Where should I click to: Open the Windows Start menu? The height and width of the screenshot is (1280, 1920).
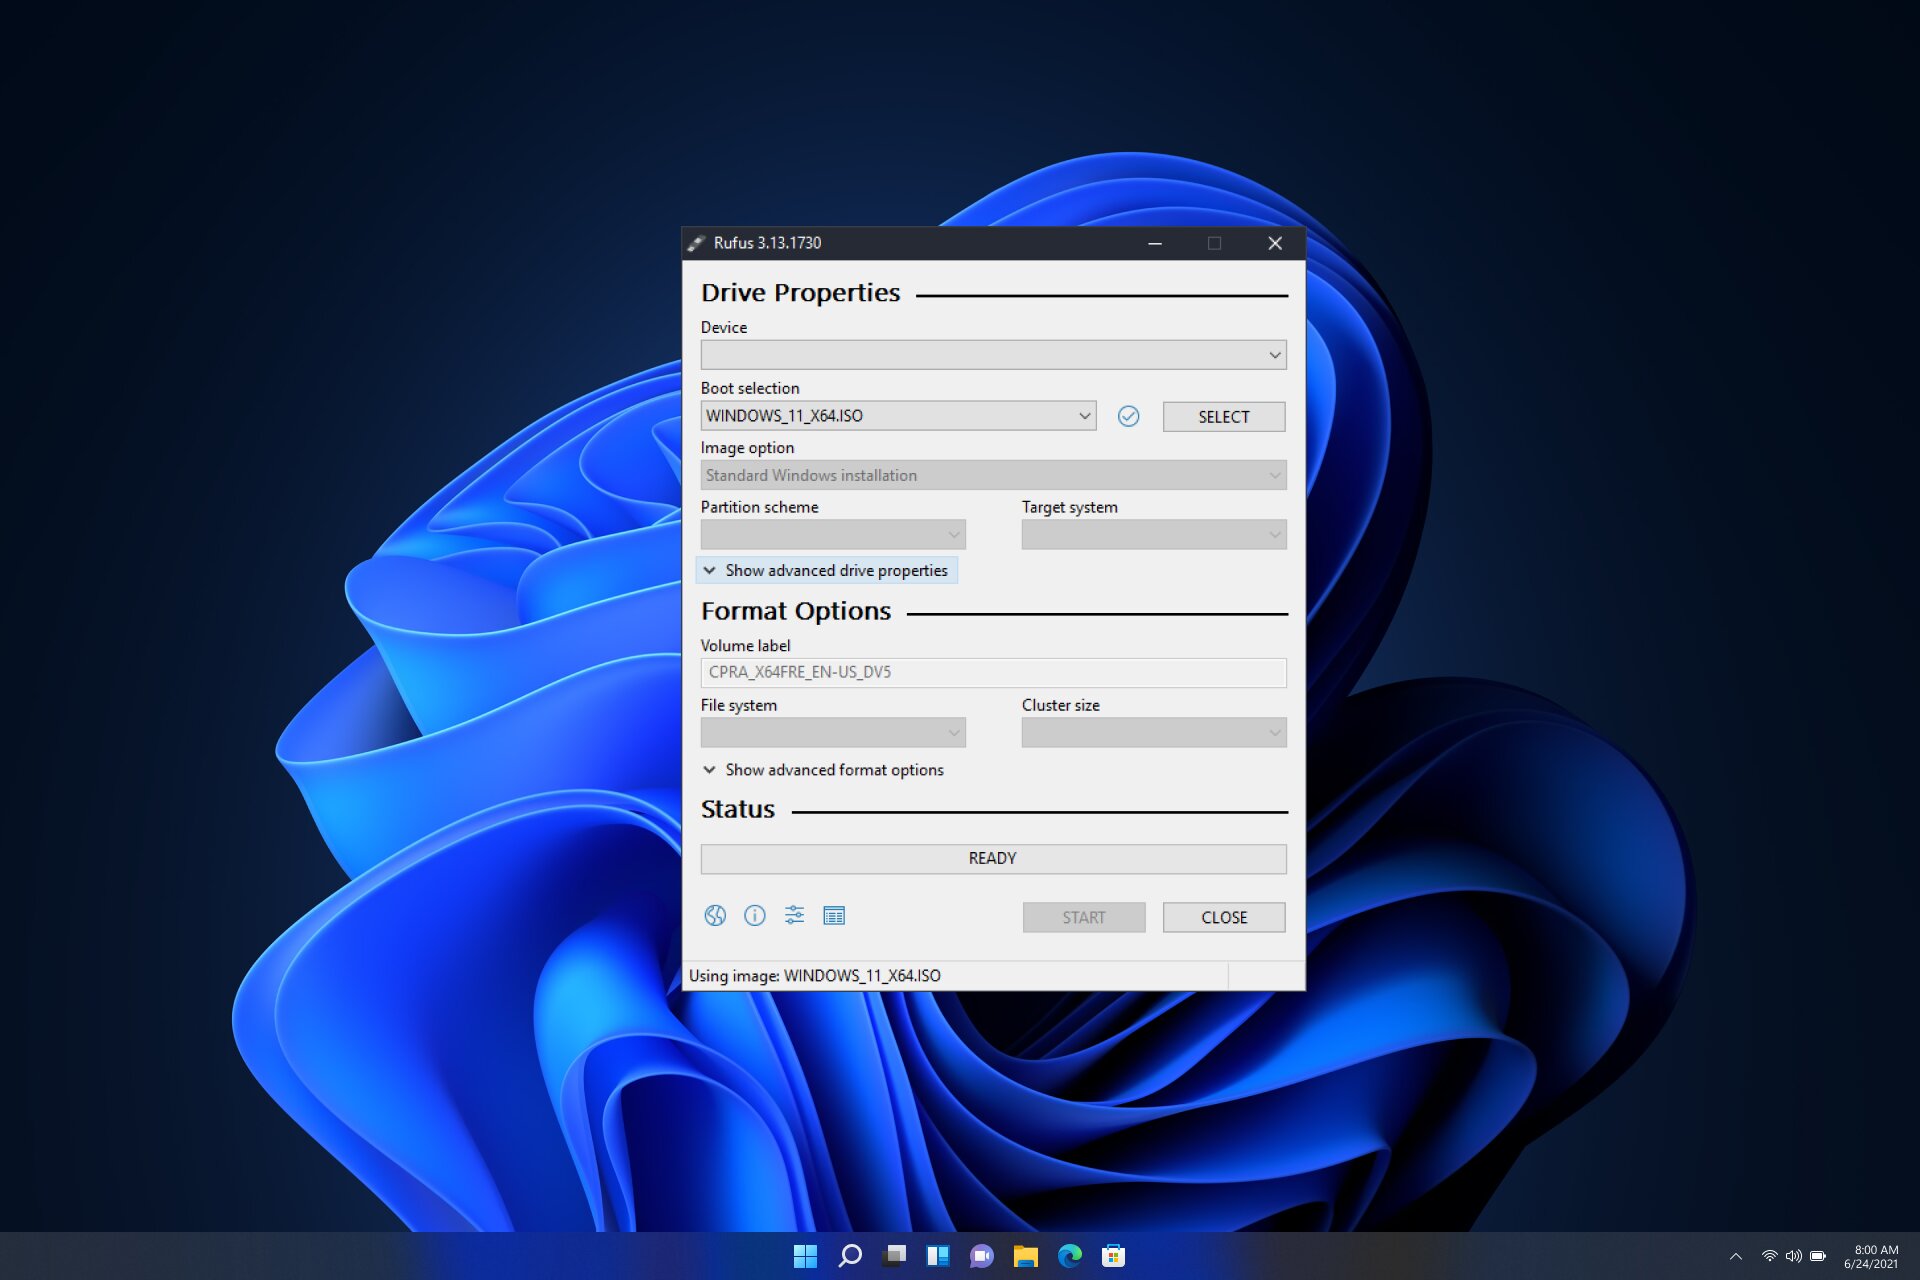coord(805,1256)
